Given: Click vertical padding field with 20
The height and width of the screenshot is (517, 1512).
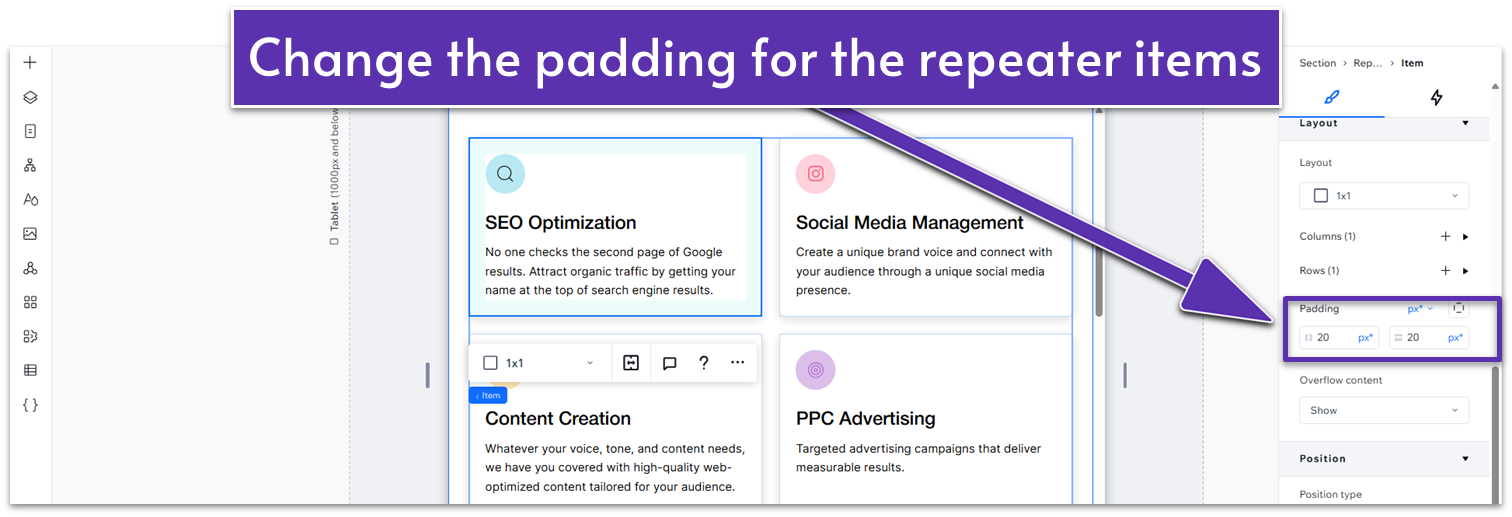Looking at the screenshot, I should (1429, 338).
